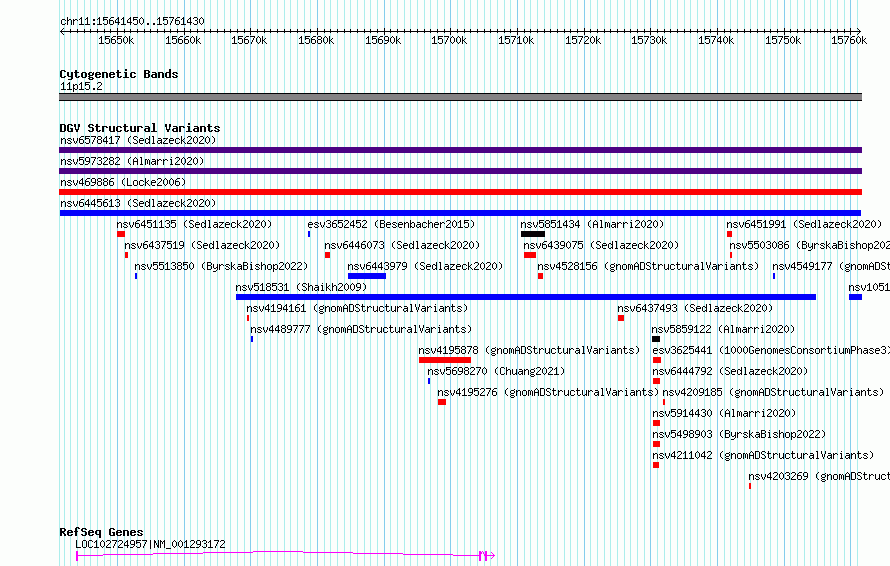This screenshot has height=566, width=890.
Task: Open the nsv5503086 ByrskaBishop variant label
Action: pyautogui.click(x=809, y=245)
